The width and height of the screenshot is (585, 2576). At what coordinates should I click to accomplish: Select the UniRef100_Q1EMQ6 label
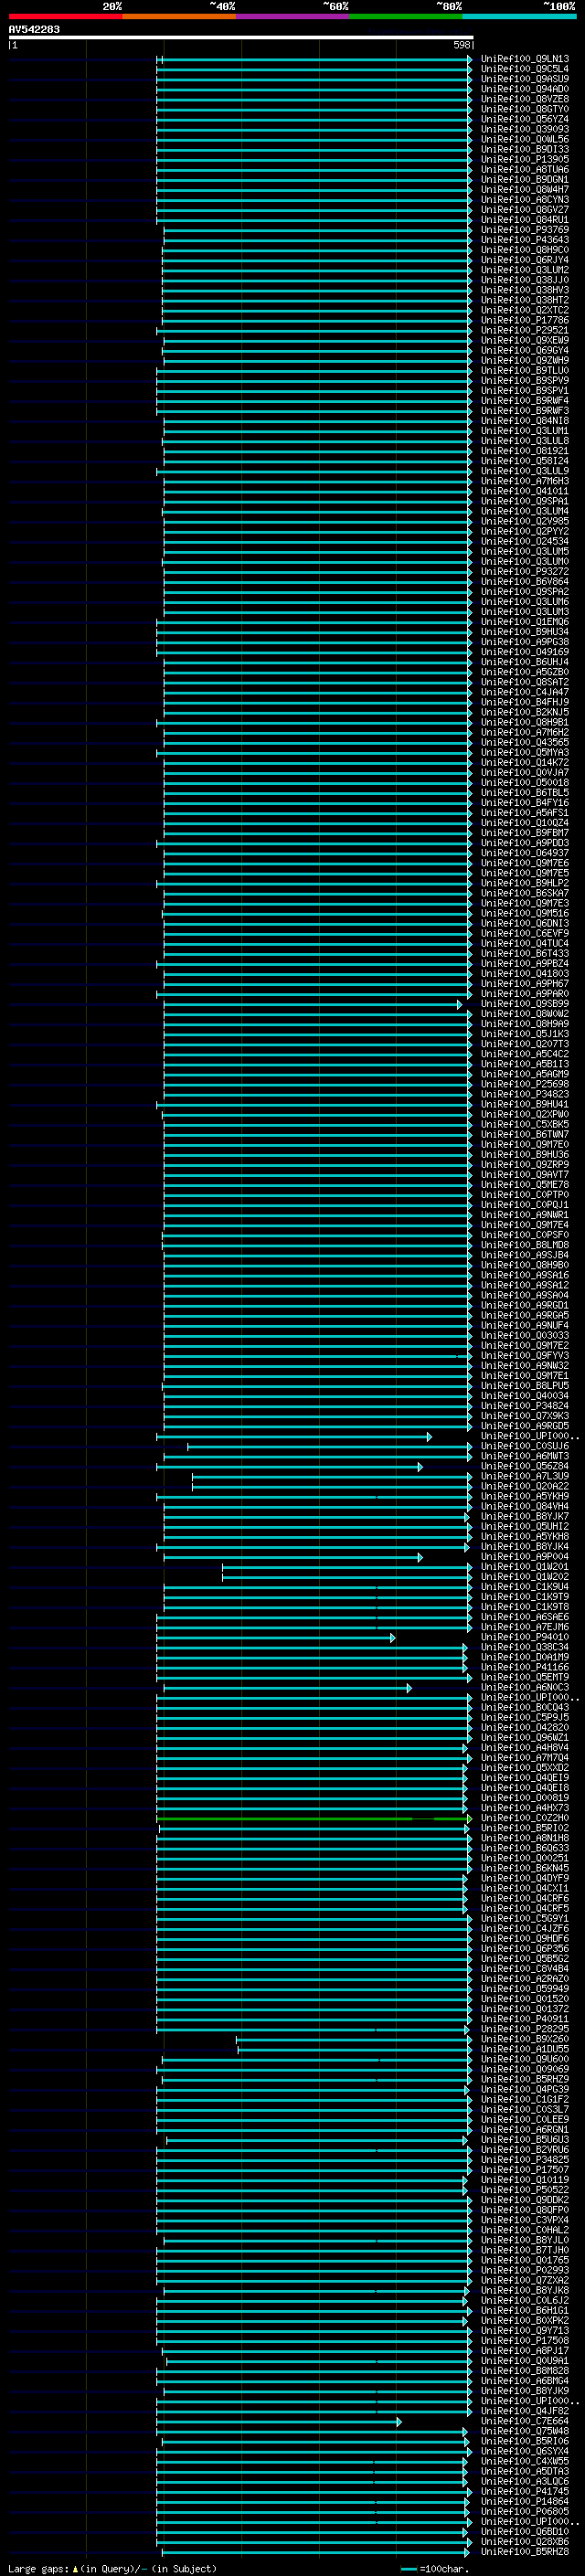[x=524, y=622]
